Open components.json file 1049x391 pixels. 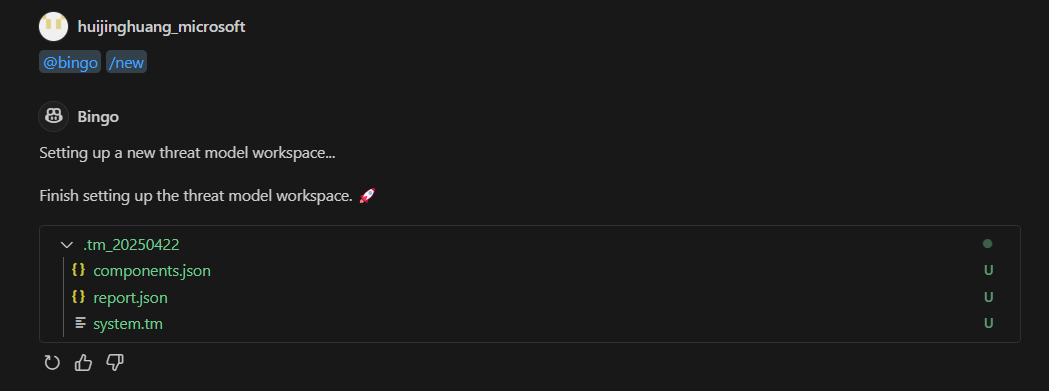[152, 270]
